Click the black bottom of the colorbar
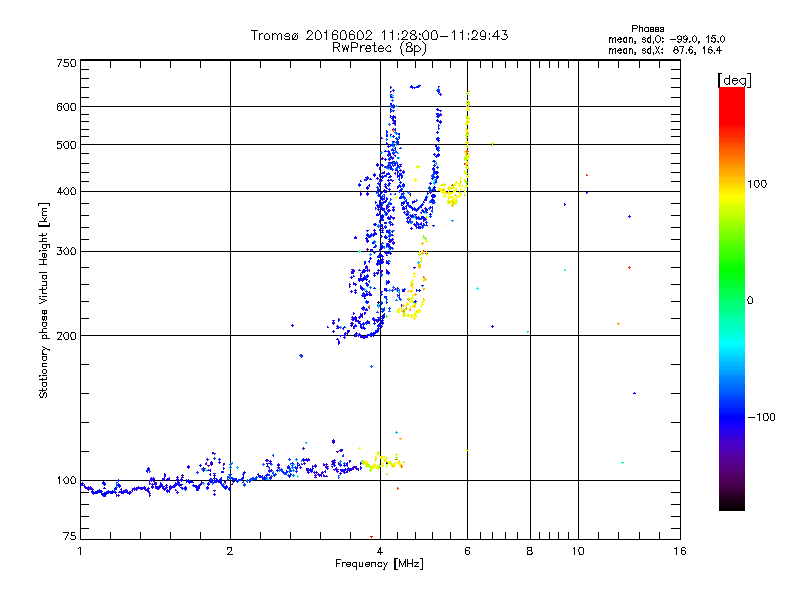Image resolution: width=800 pixels, height=600 pixels. 732,503
